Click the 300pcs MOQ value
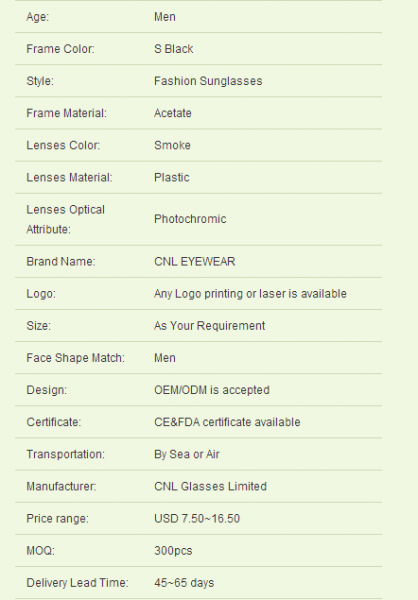 [173, 551]
